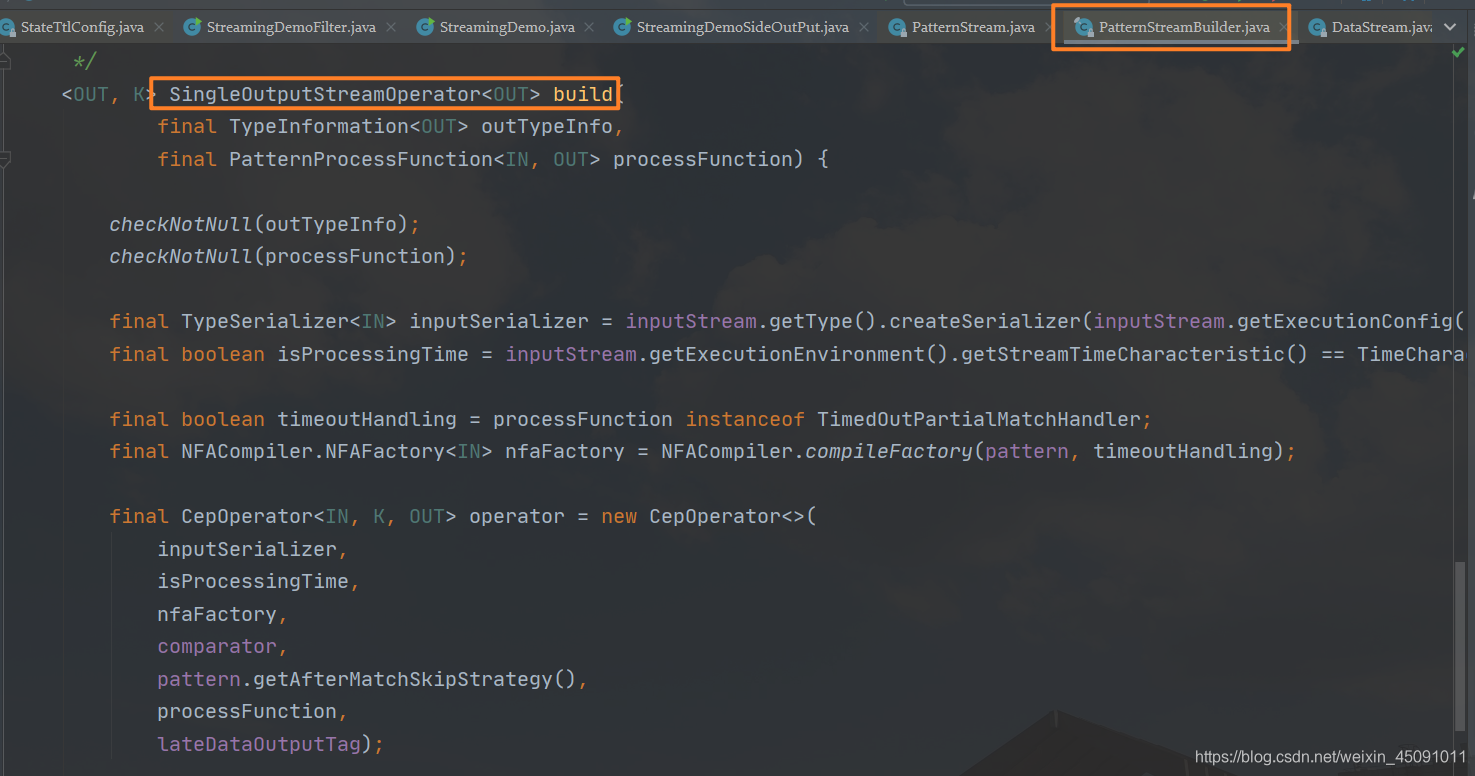
Task: Place cursor on checkNotNull(processFunction) call
Action: [x=289, y=256]
